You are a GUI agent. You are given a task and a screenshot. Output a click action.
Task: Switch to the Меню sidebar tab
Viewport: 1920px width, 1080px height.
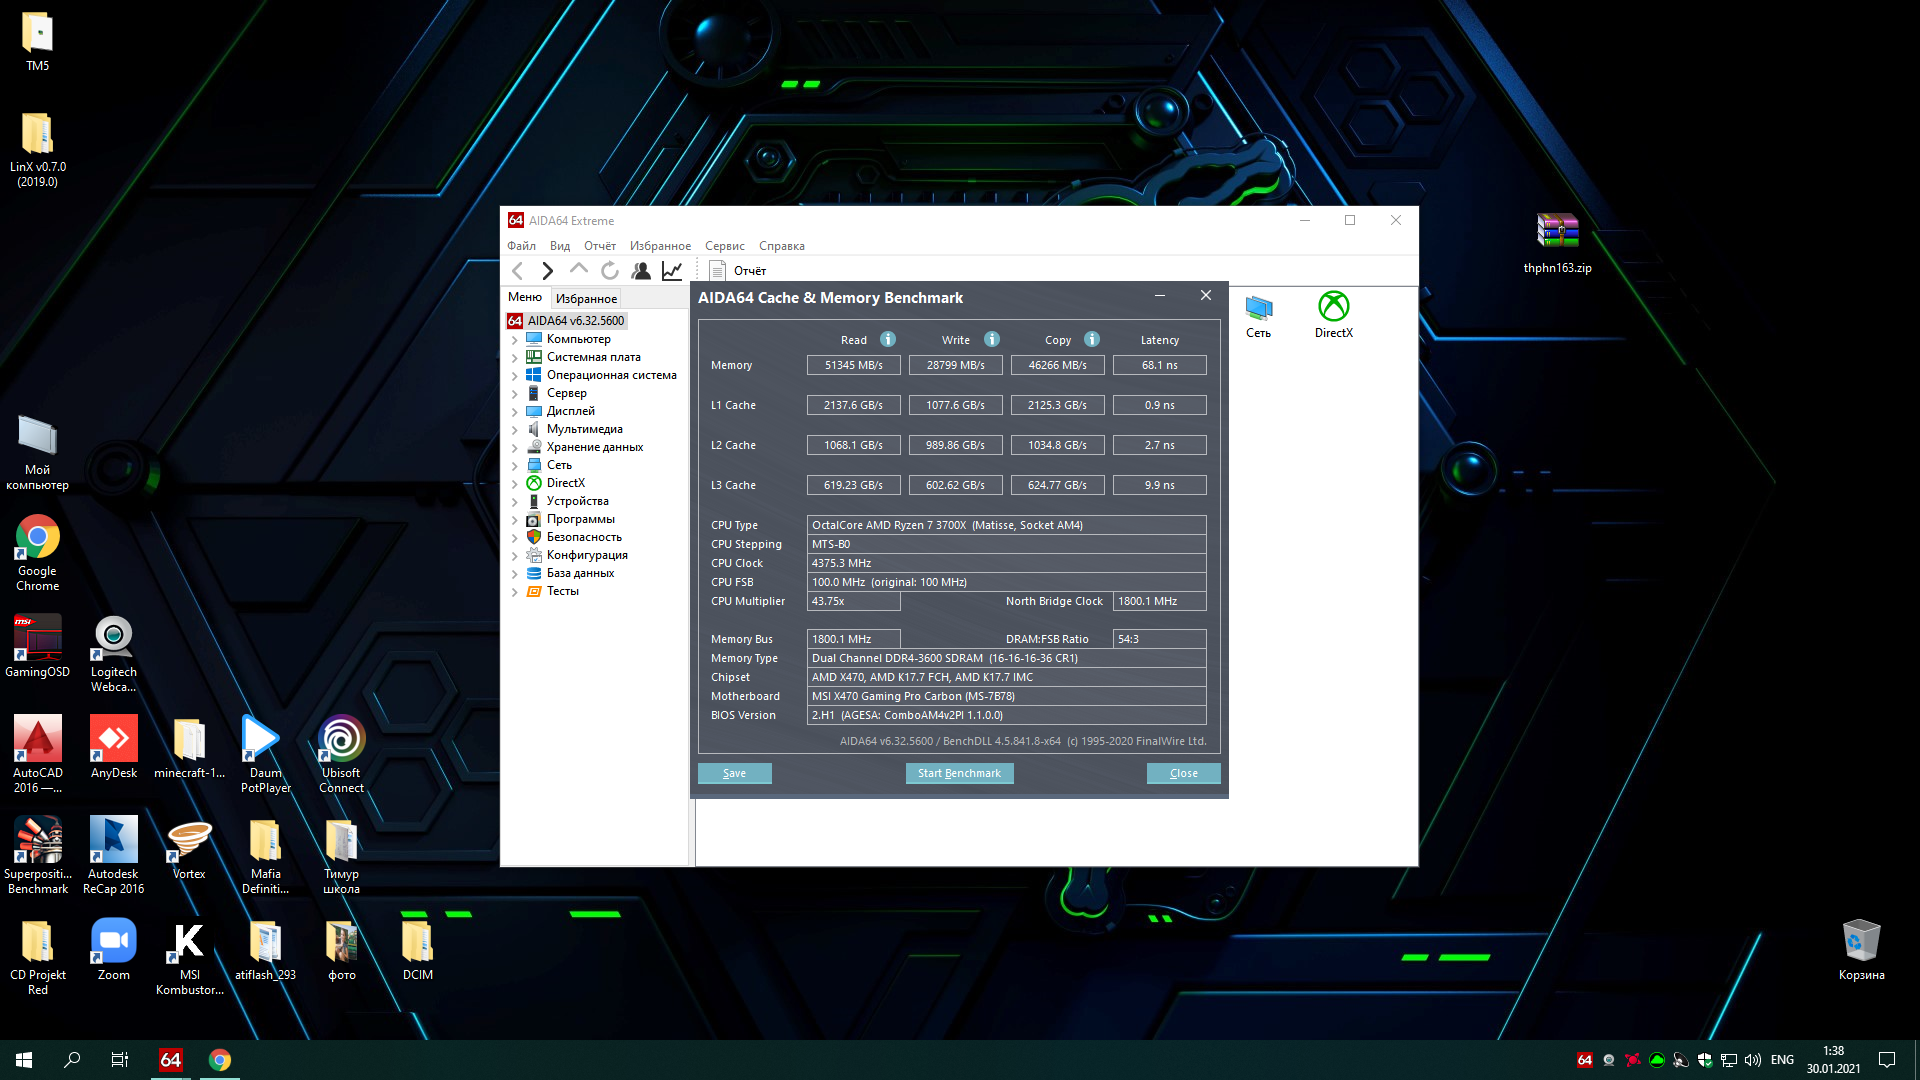pyautogui.click(x=525, y=297)
